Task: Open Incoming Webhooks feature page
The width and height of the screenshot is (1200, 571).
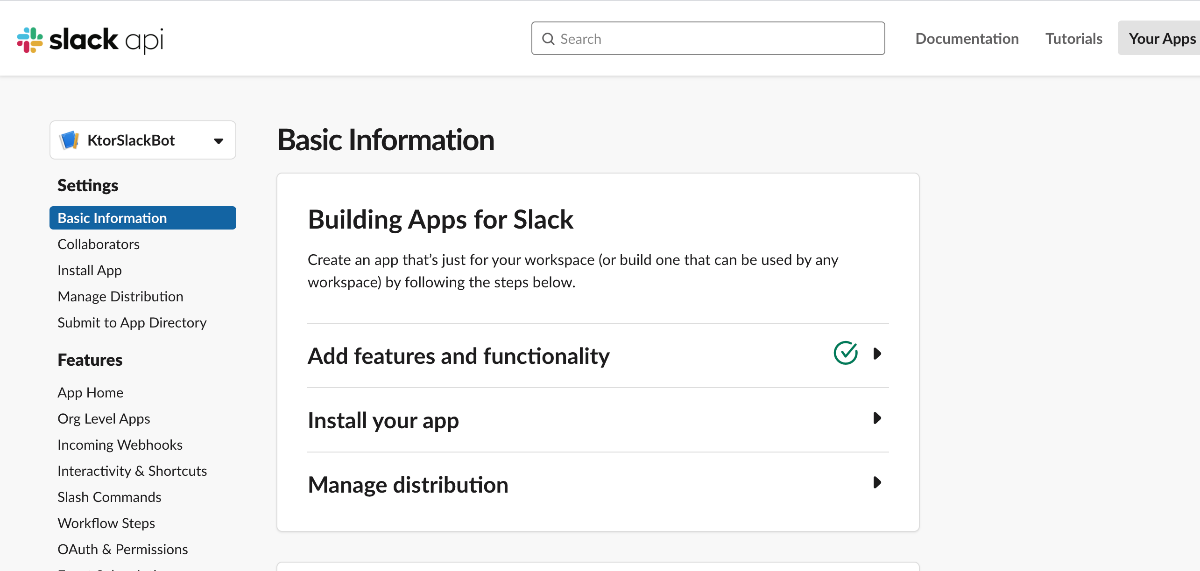Action: pyautogui.click(x=120, y=445)
